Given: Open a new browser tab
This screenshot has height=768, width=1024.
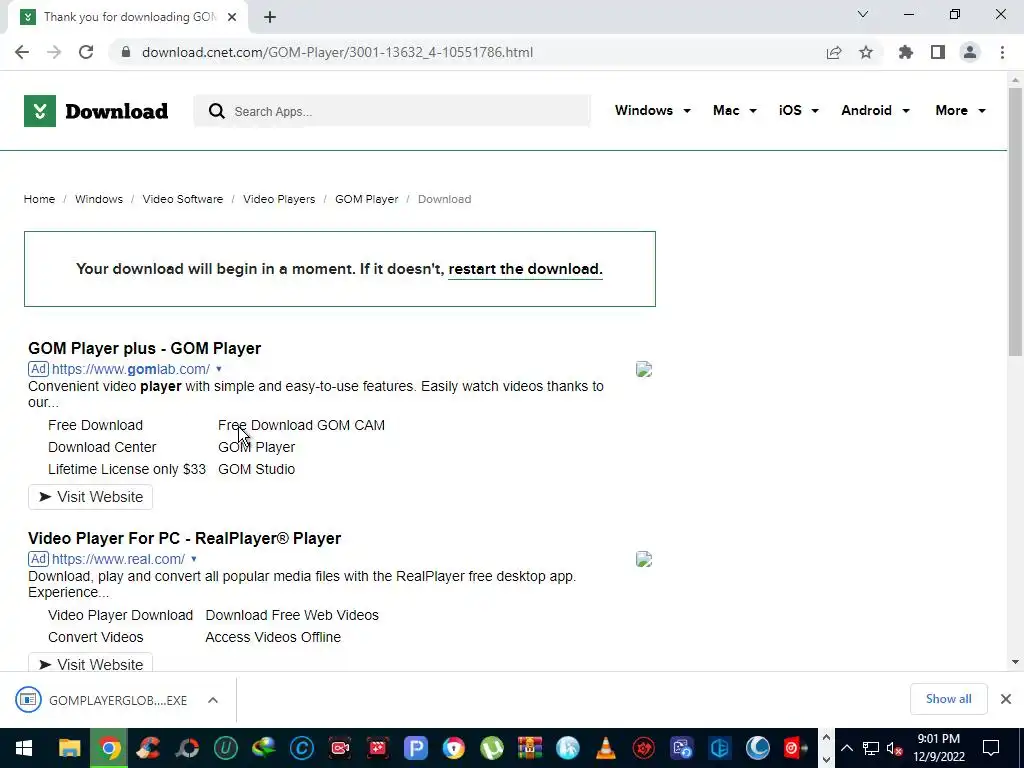Looking at the screenshot, I should 270,17.
